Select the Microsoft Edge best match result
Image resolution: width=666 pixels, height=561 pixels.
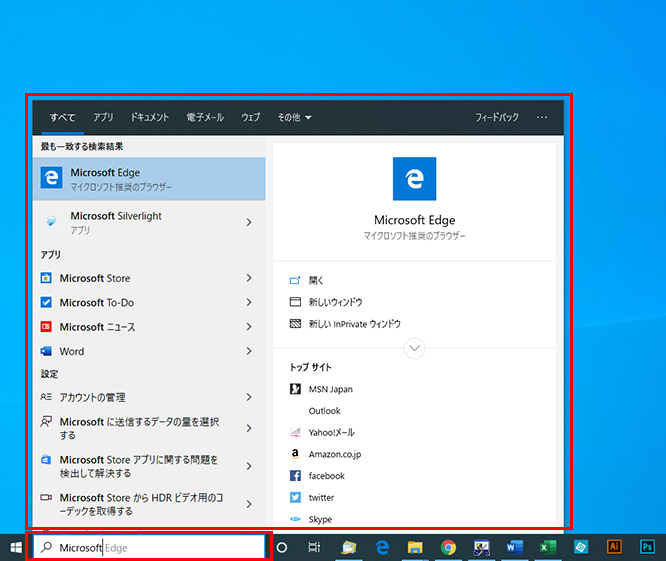click(150, 179)
